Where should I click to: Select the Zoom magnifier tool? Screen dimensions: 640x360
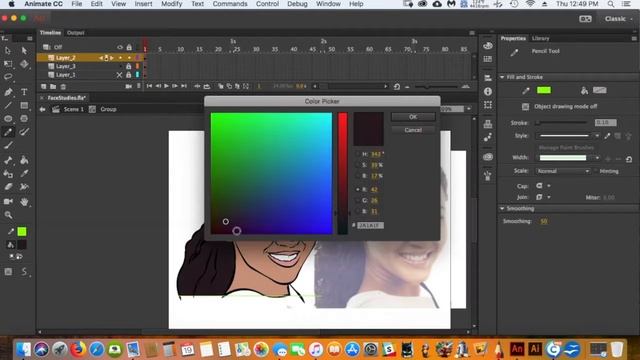[x=8, y=215]
